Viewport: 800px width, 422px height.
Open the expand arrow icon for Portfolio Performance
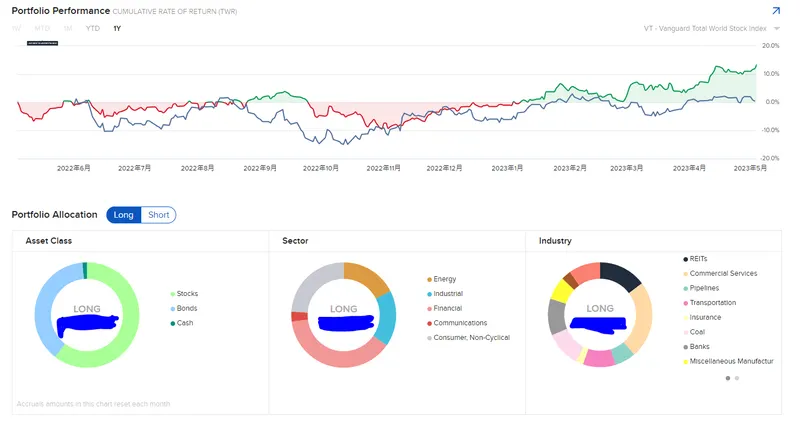point(776,11)
